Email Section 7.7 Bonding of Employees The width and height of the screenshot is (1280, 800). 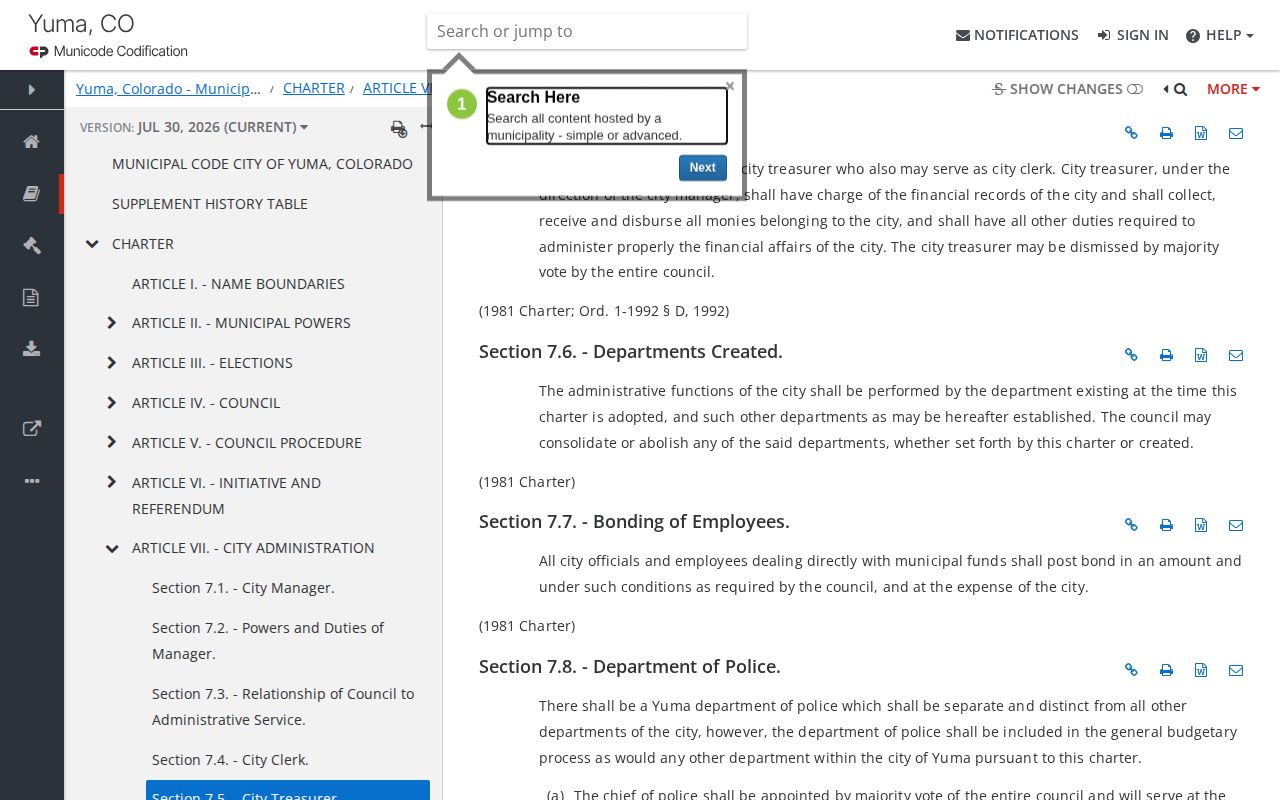(1236, 525)
